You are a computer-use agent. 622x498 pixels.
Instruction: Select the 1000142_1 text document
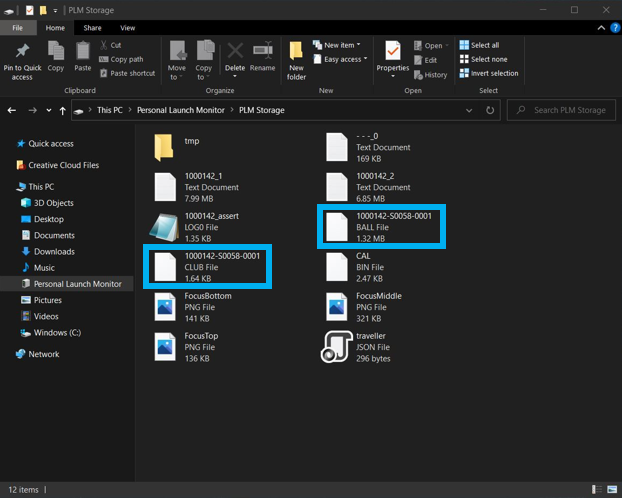(x=196, y=187)
